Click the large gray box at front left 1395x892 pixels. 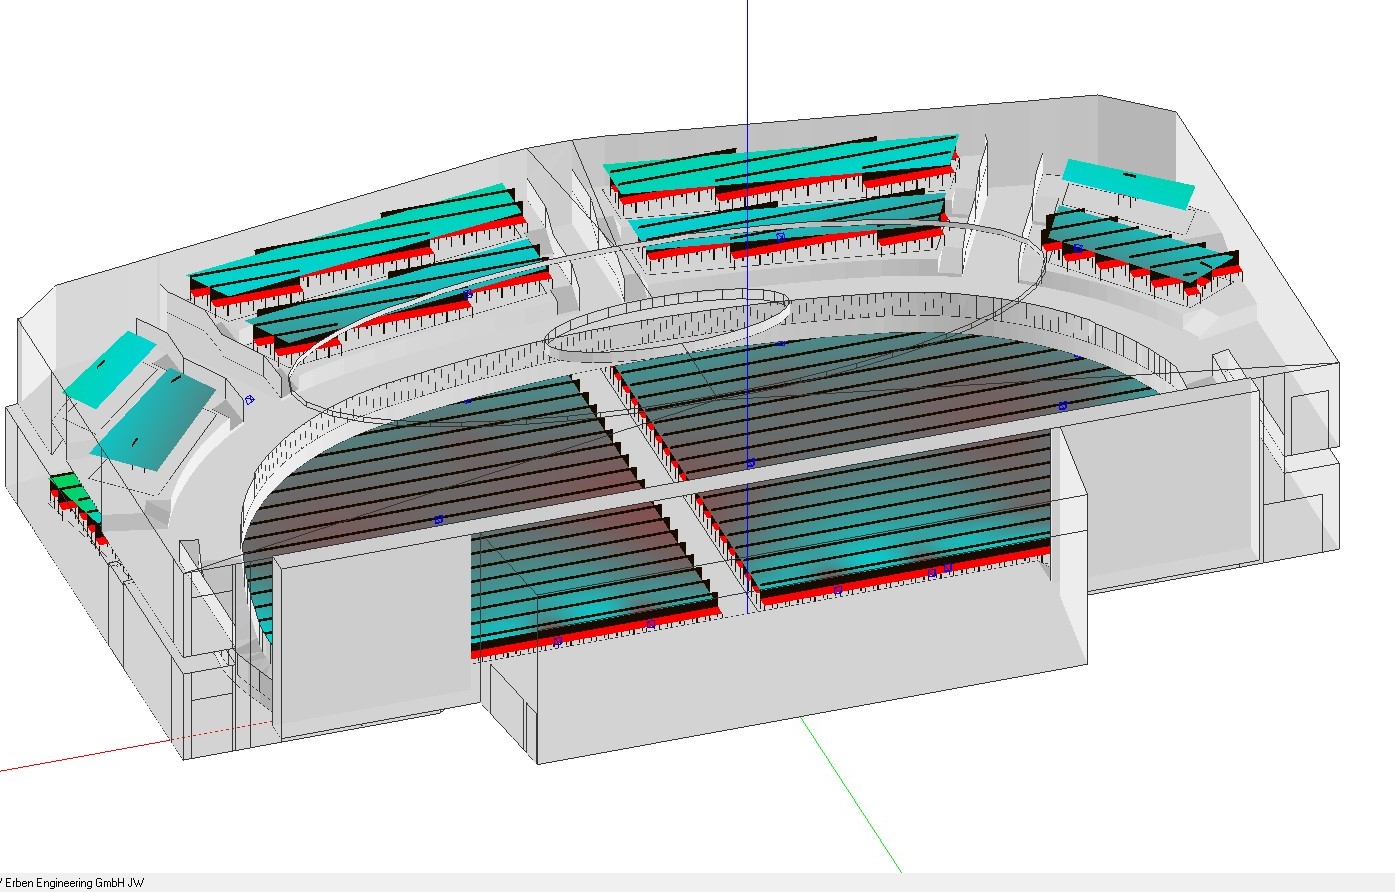(372, 640)
